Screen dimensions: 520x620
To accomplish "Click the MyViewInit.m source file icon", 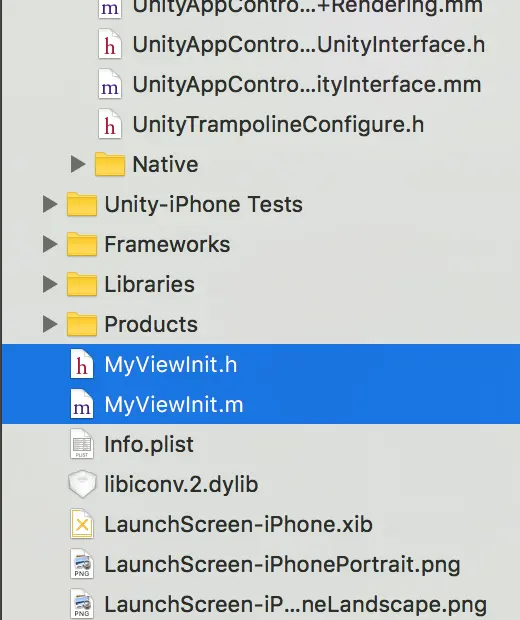I will pos(82,404).
